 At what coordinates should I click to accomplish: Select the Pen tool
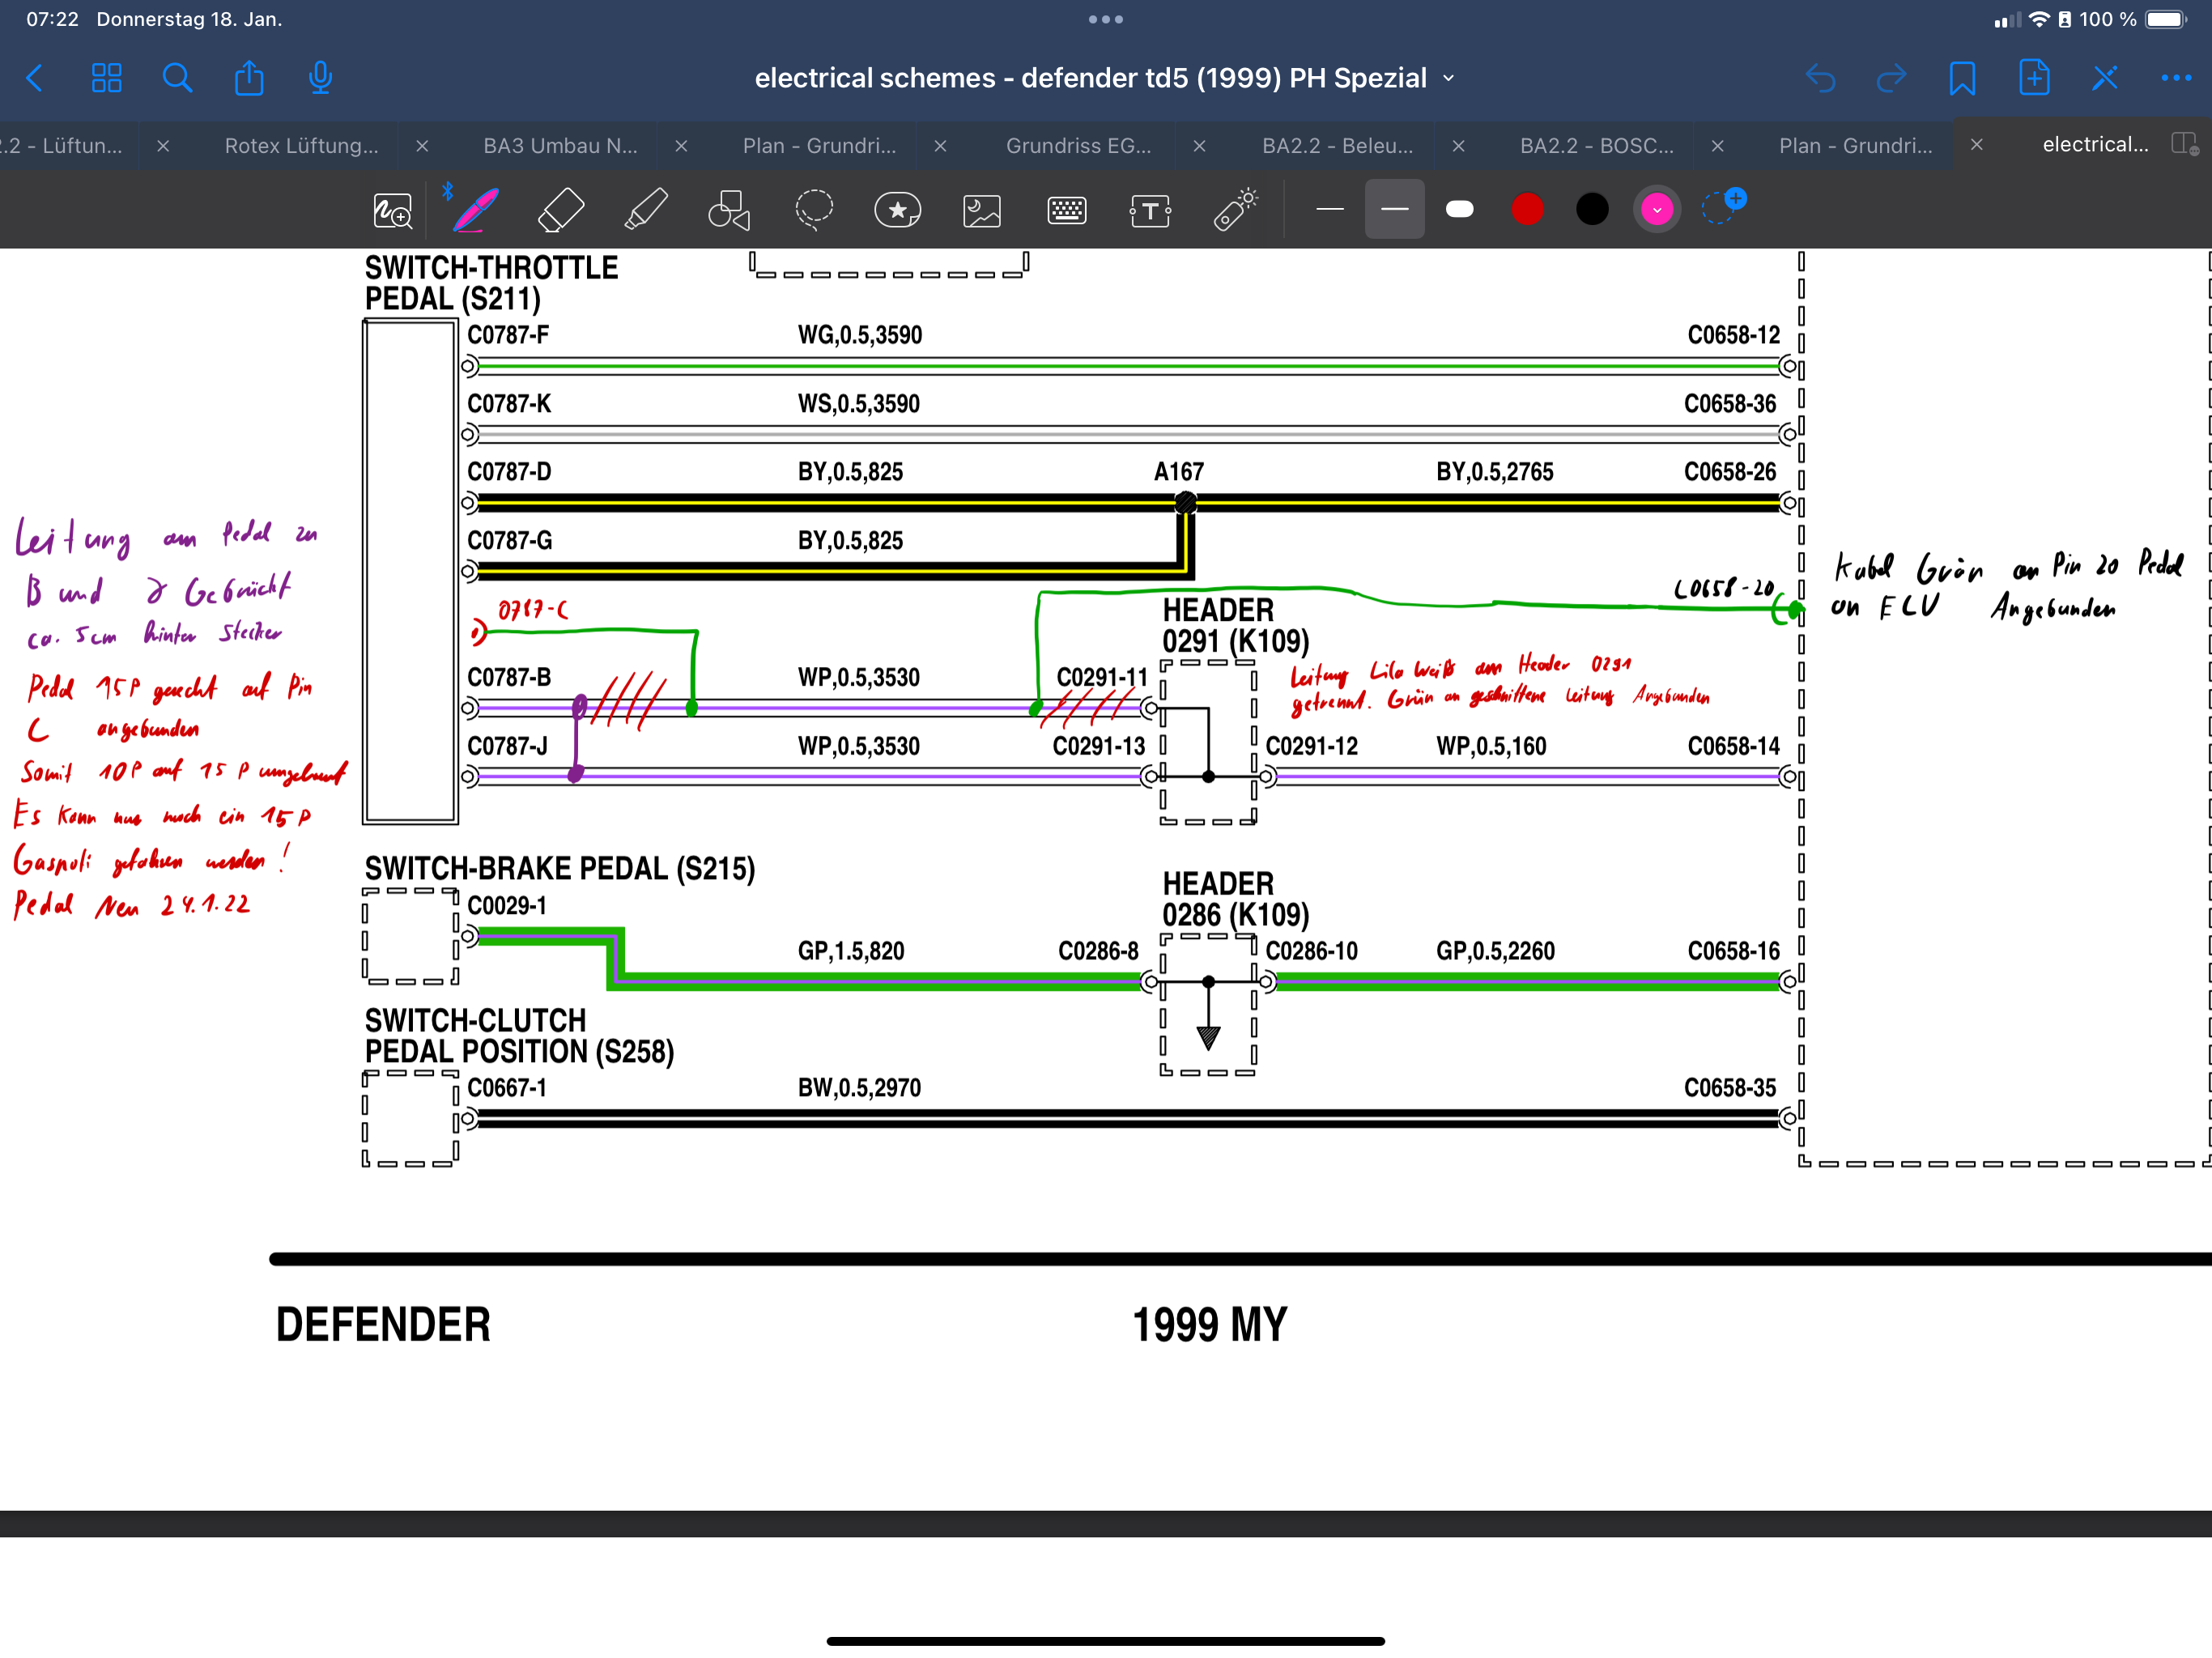coord(475,209)
